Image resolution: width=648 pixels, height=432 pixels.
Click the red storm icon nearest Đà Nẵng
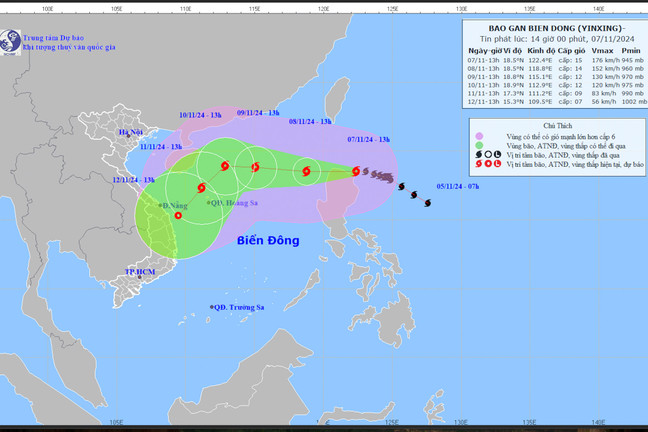point(178,214)
